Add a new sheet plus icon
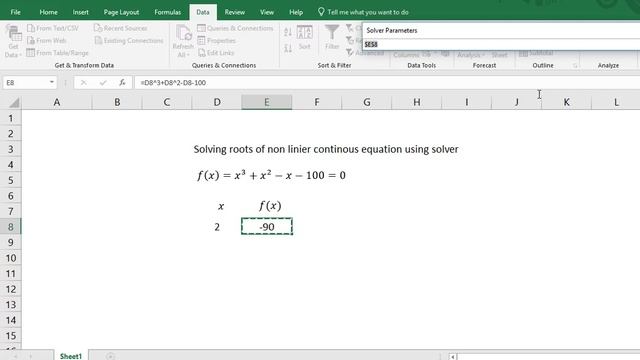The width and height of the screenshot is (640, 360). pyautogui.click(x=110, y=356)
